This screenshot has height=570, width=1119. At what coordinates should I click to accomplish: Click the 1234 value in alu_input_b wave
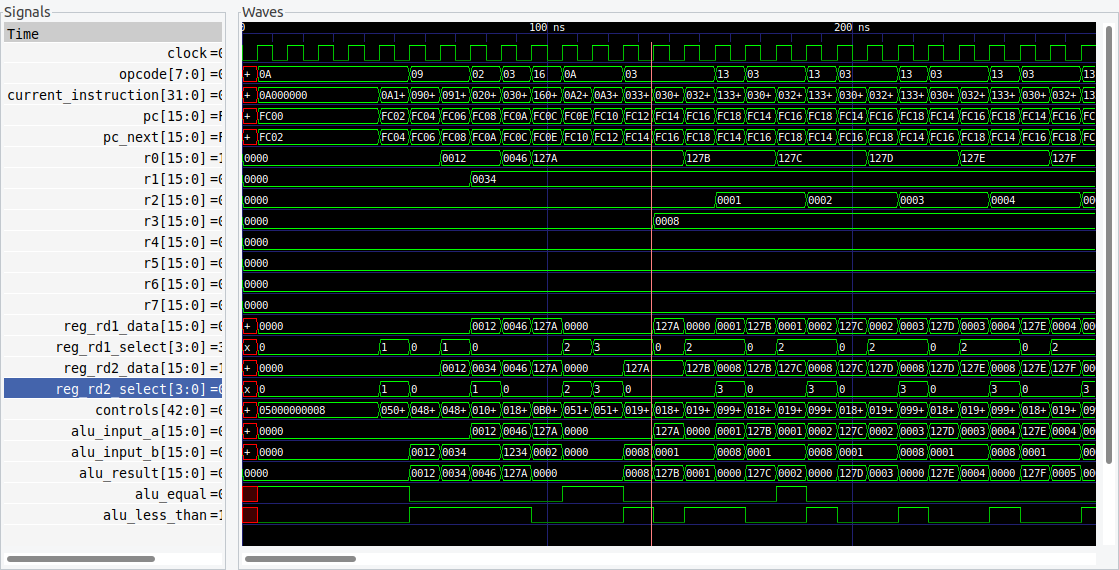pyautogui.click(x=515, y=452)
